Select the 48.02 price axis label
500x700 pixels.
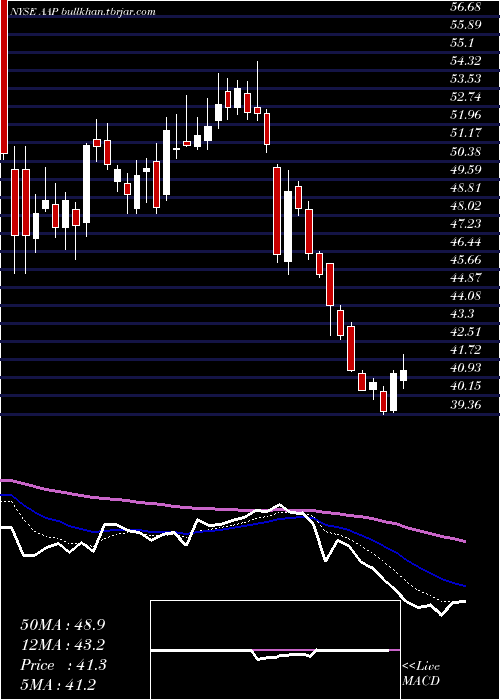pos(465,206)
